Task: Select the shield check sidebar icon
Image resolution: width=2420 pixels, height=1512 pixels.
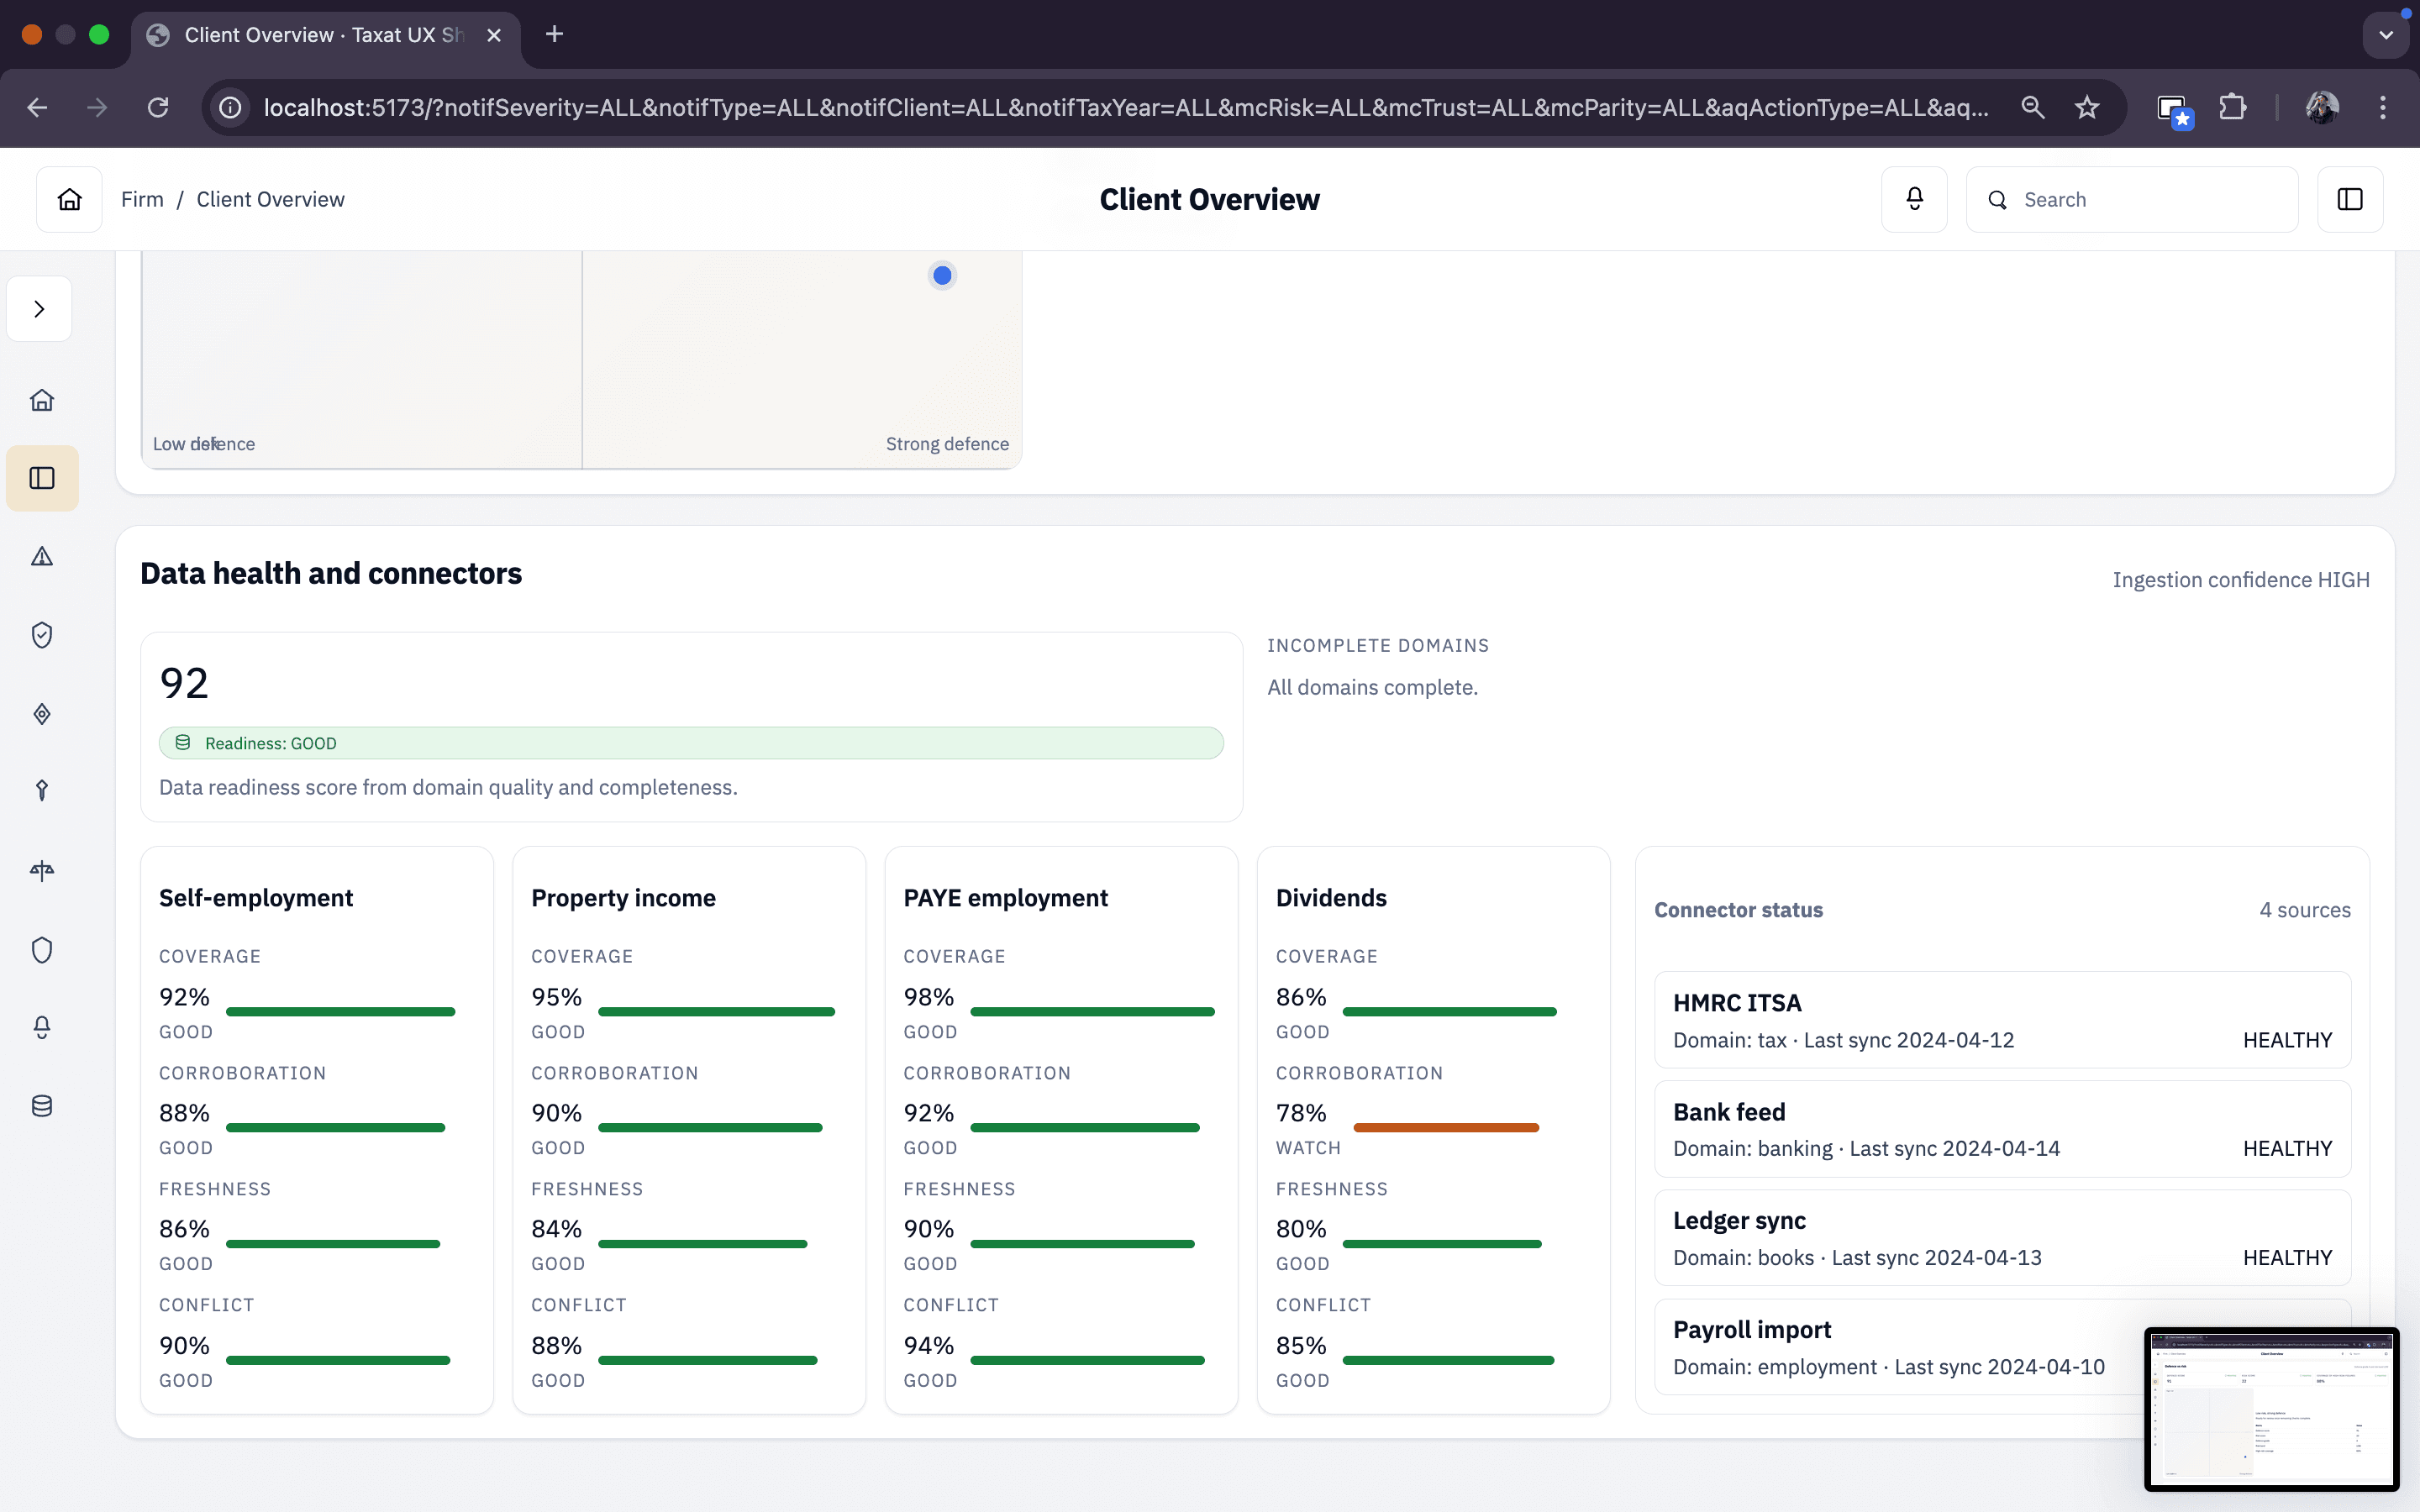Action: pos(42,635)
